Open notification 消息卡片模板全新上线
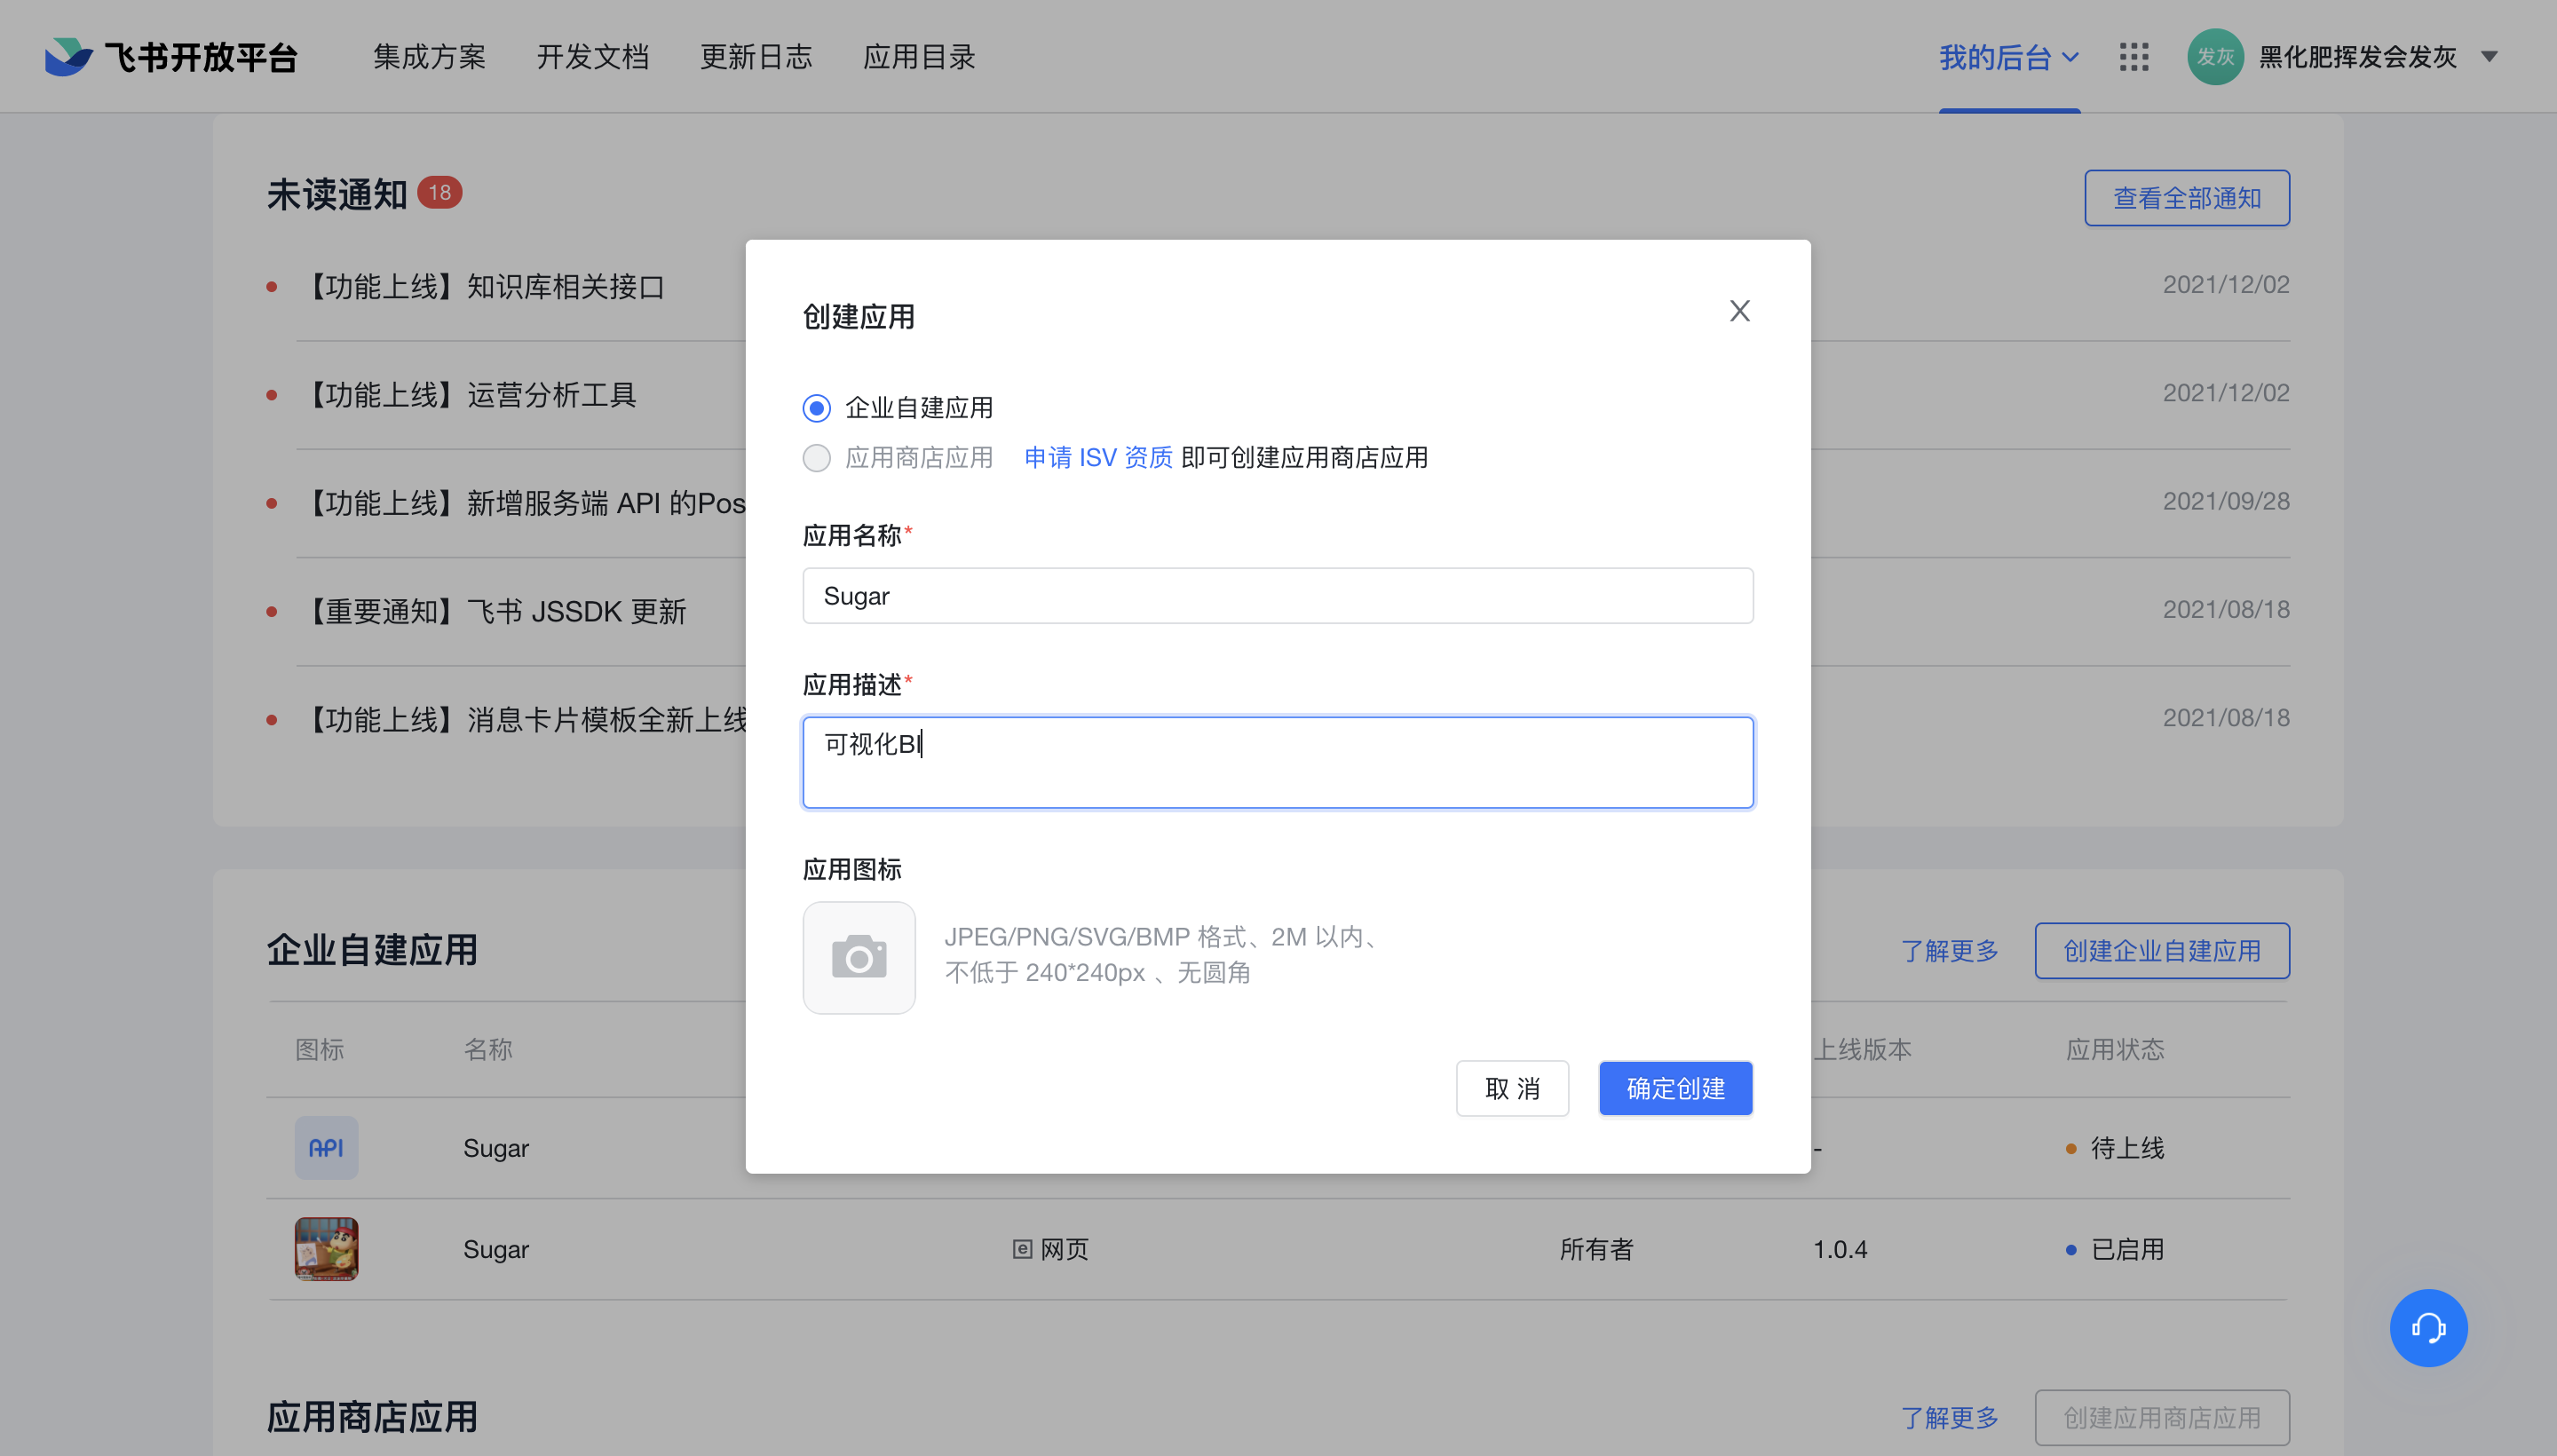This screenshot has height=1456, width=2557. 522,719
